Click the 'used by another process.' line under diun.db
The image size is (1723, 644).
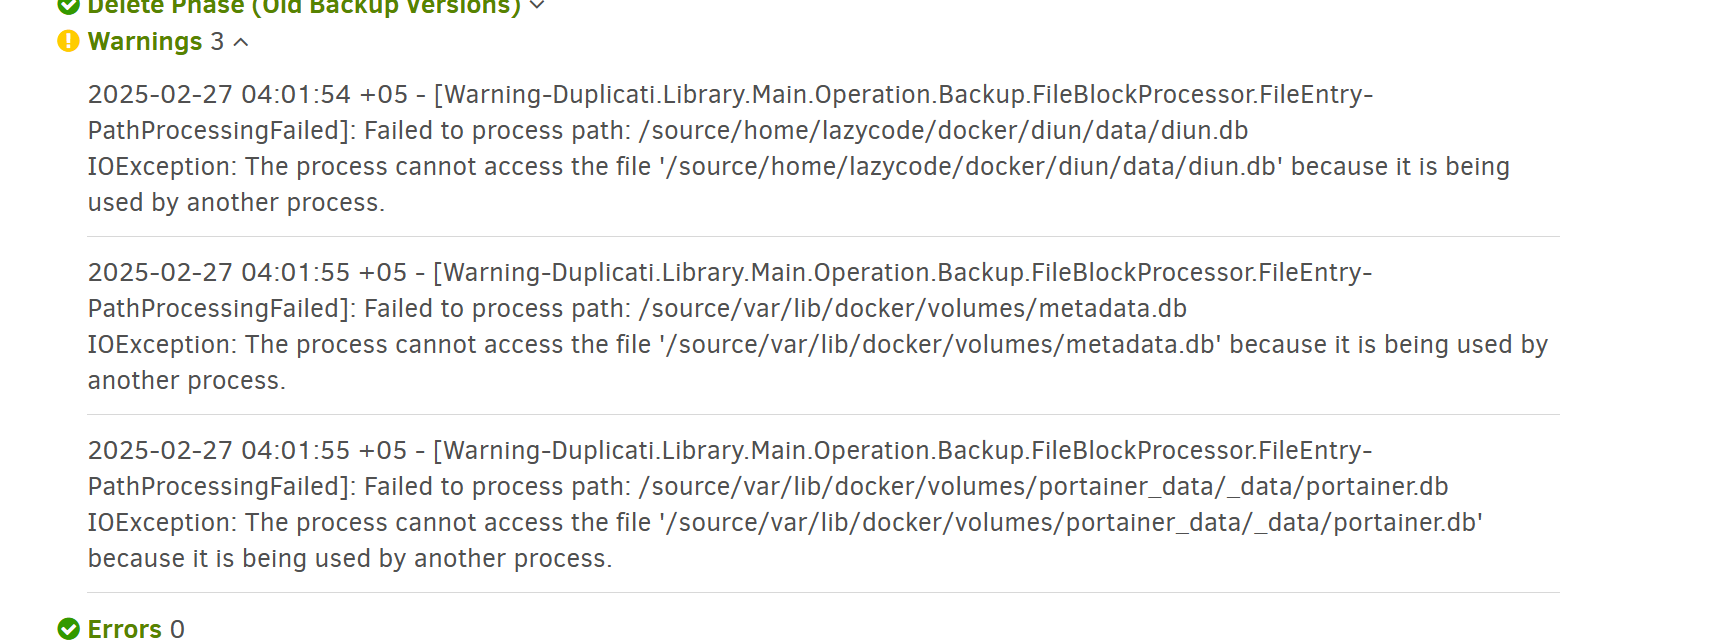(x=236, y=203)
